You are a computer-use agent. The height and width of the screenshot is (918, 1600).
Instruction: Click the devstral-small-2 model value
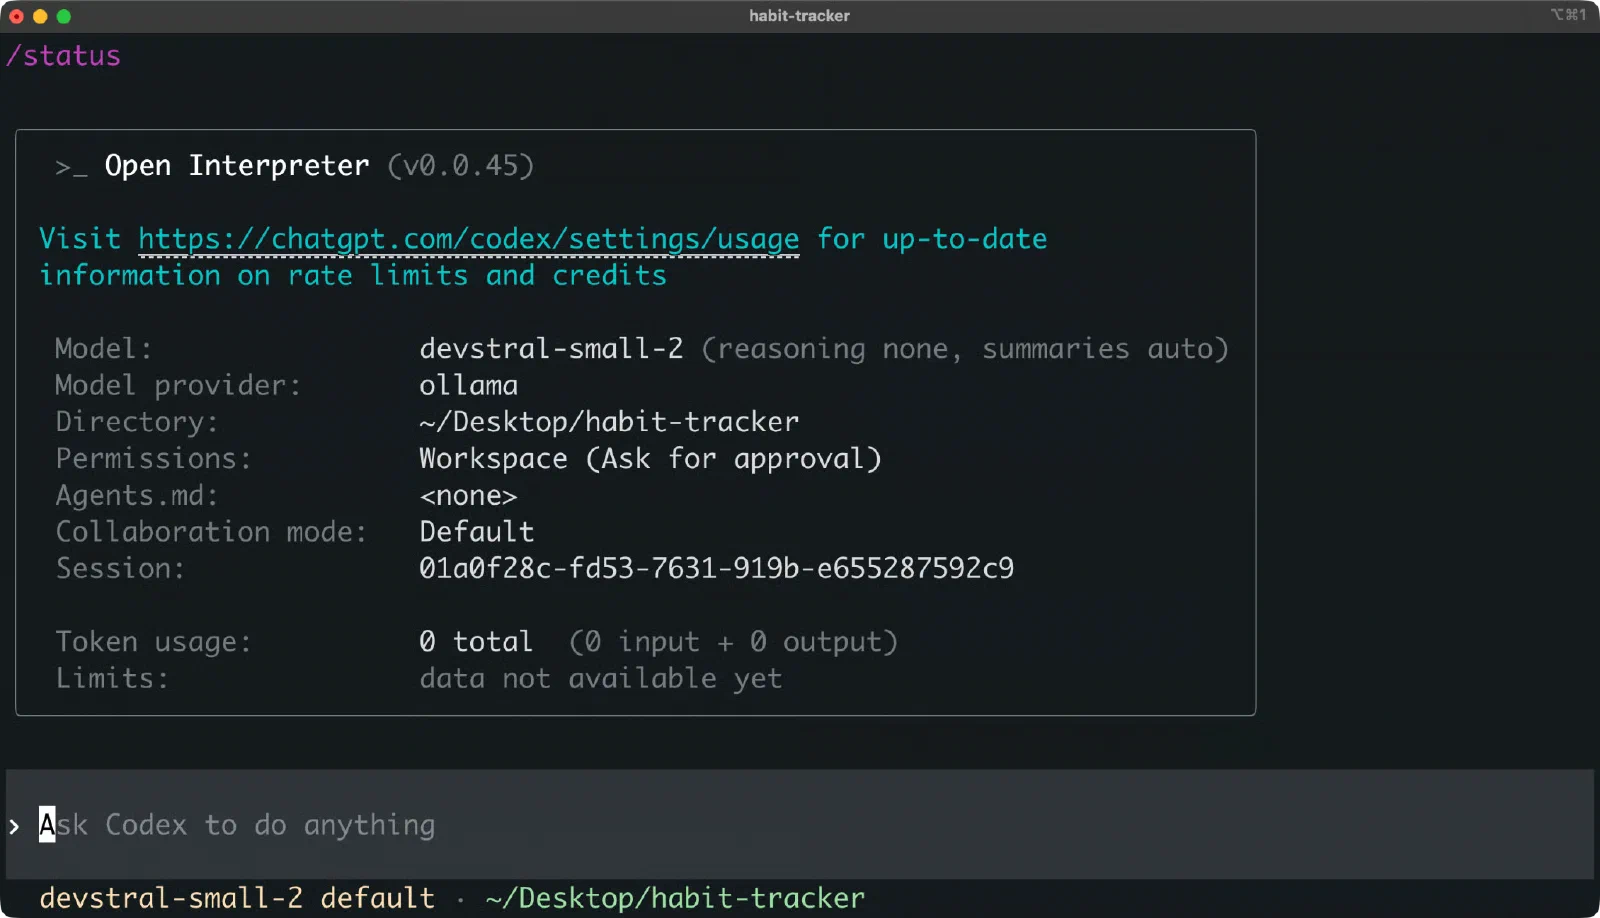click(551, 349)
